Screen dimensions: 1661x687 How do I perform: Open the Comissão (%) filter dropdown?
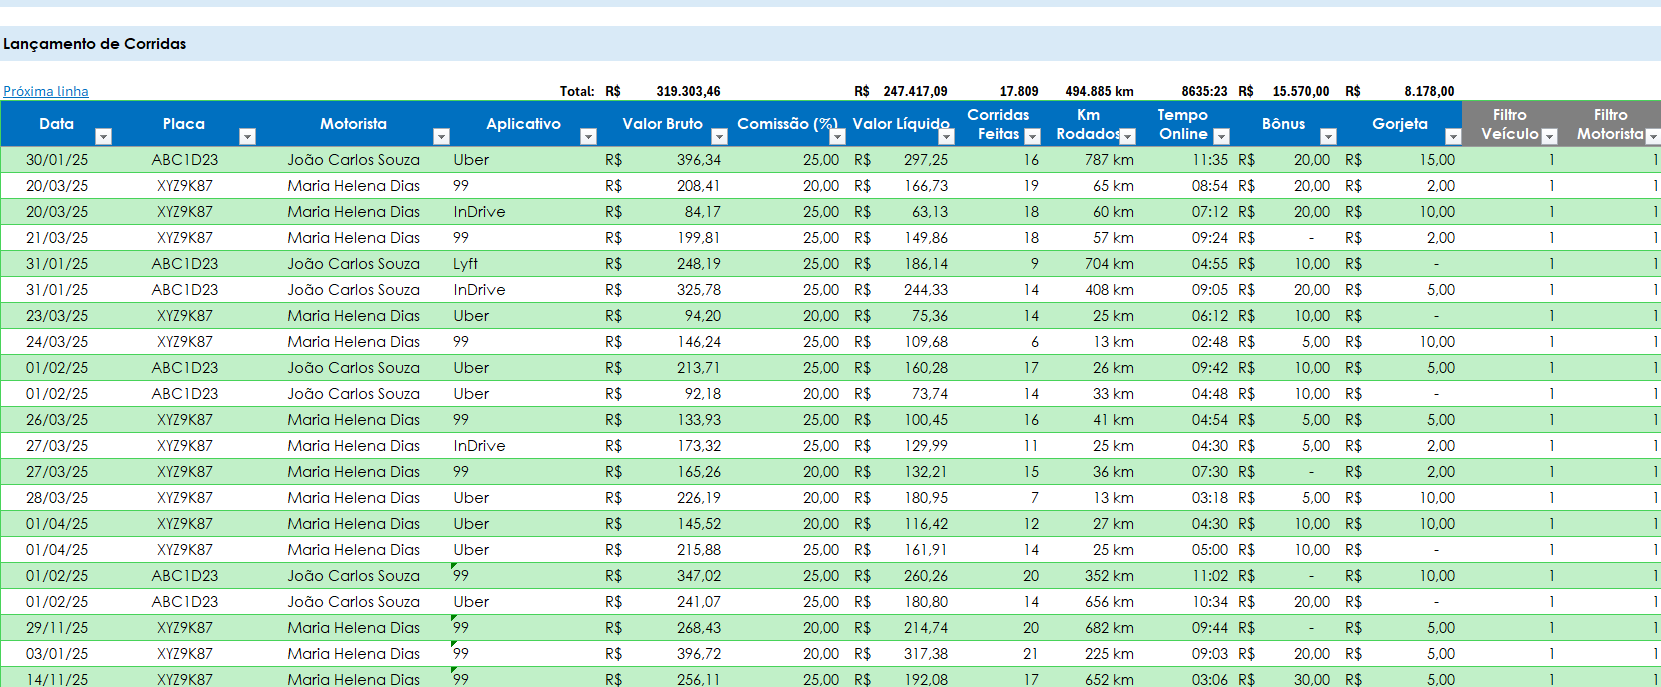click(x=838, y=136)
